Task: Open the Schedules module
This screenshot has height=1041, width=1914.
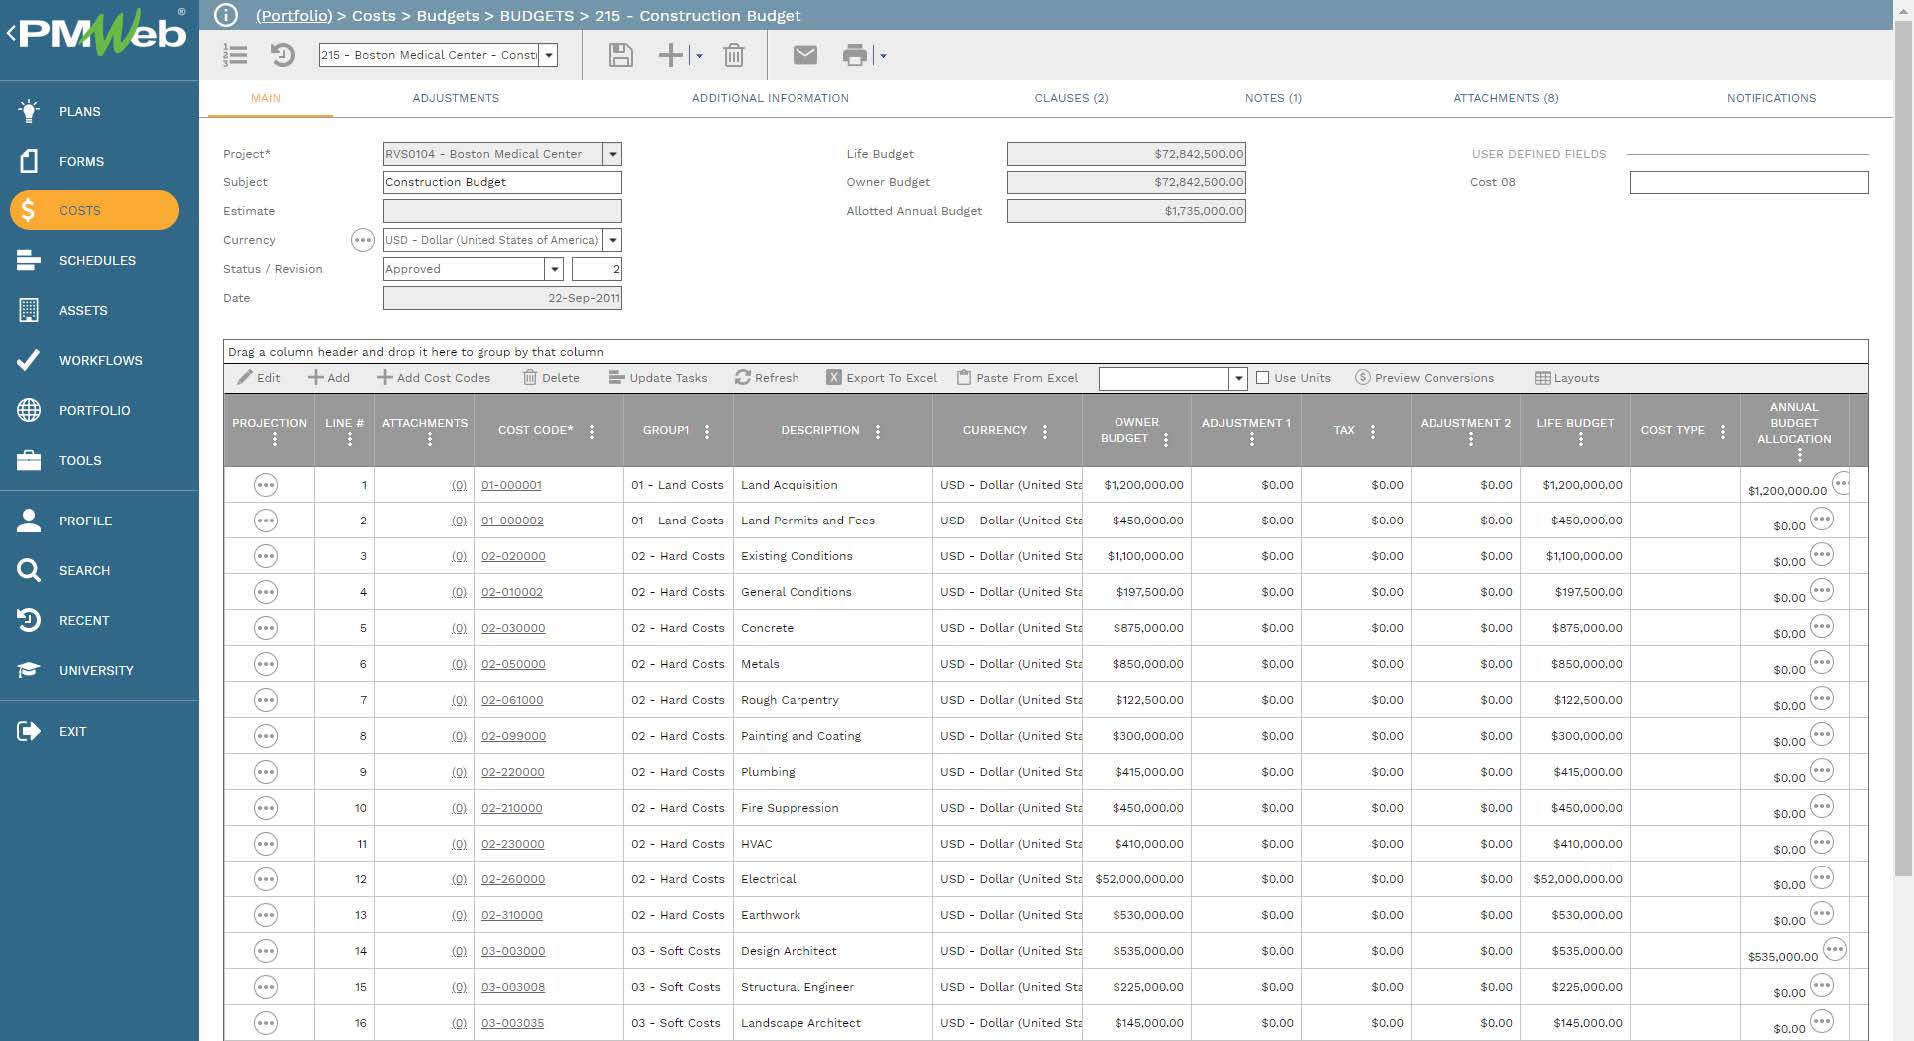Action: click(x=98, y=260)
